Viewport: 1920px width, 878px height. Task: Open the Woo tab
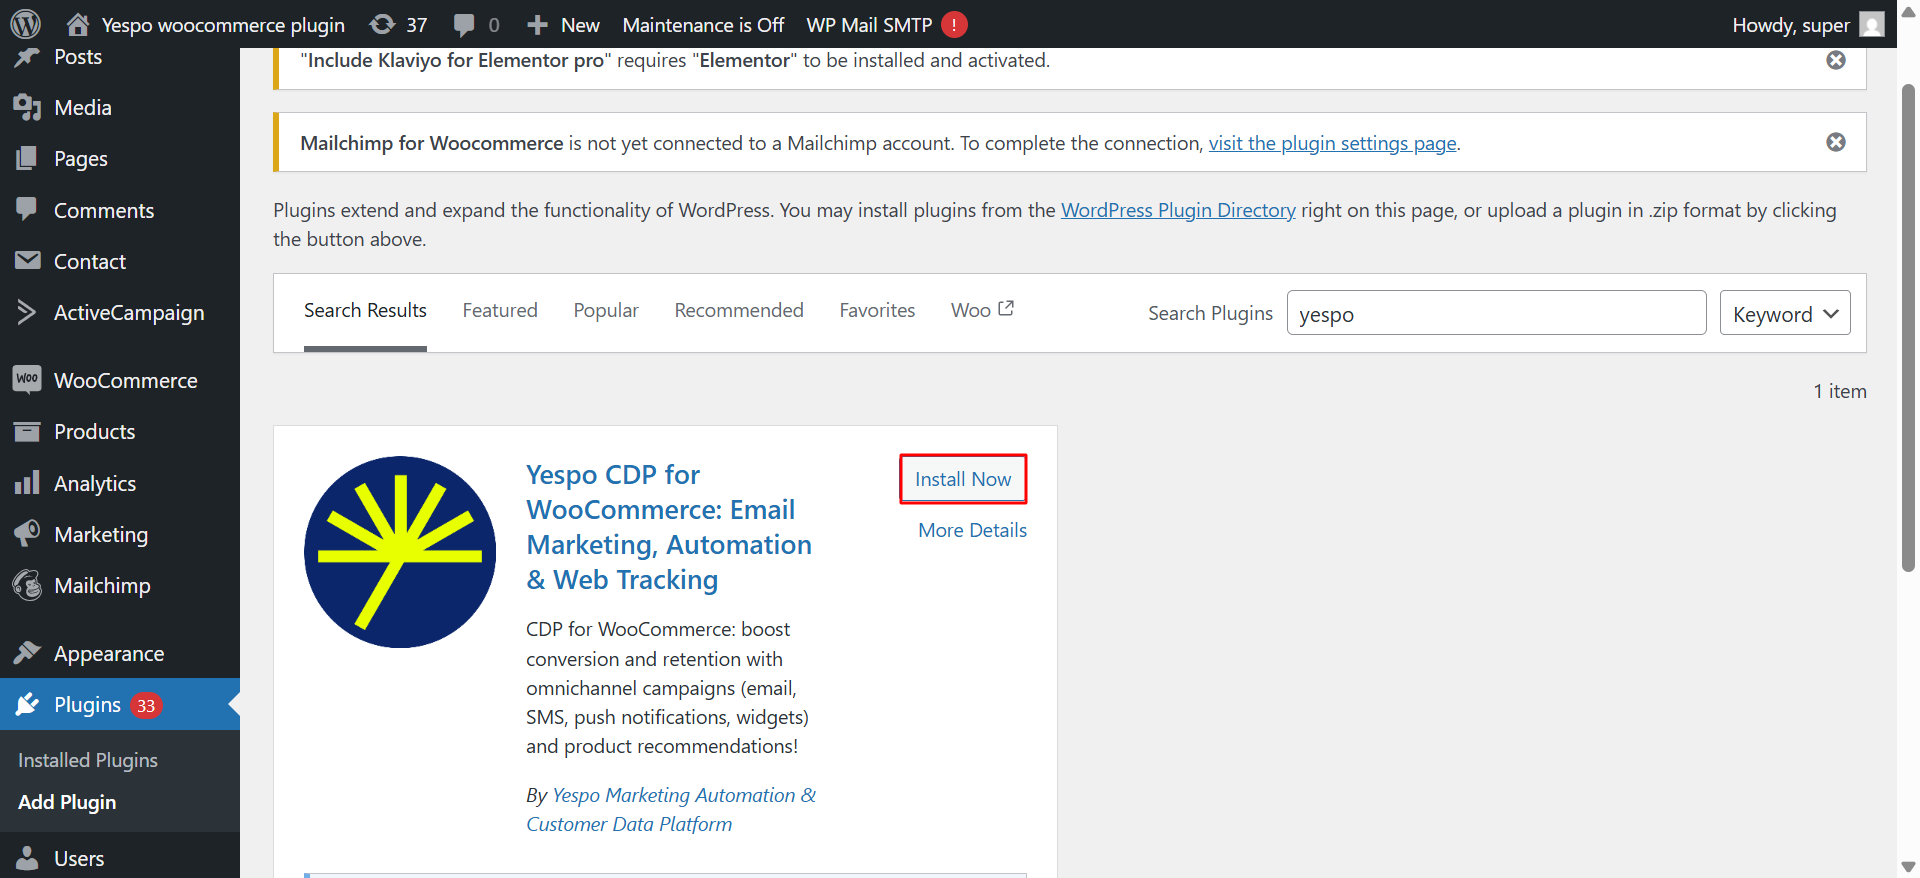click(982, 311)
